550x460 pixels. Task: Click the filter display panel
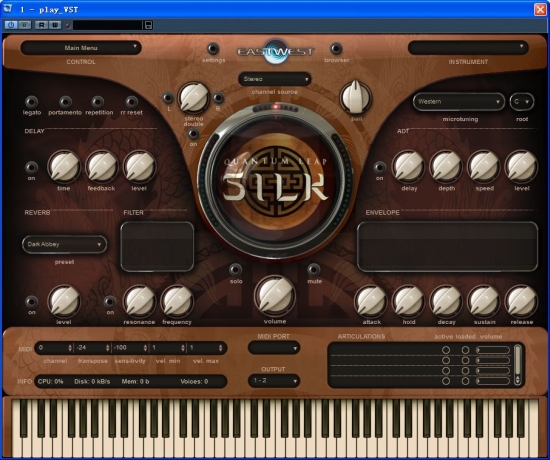[x=157, y=246]
